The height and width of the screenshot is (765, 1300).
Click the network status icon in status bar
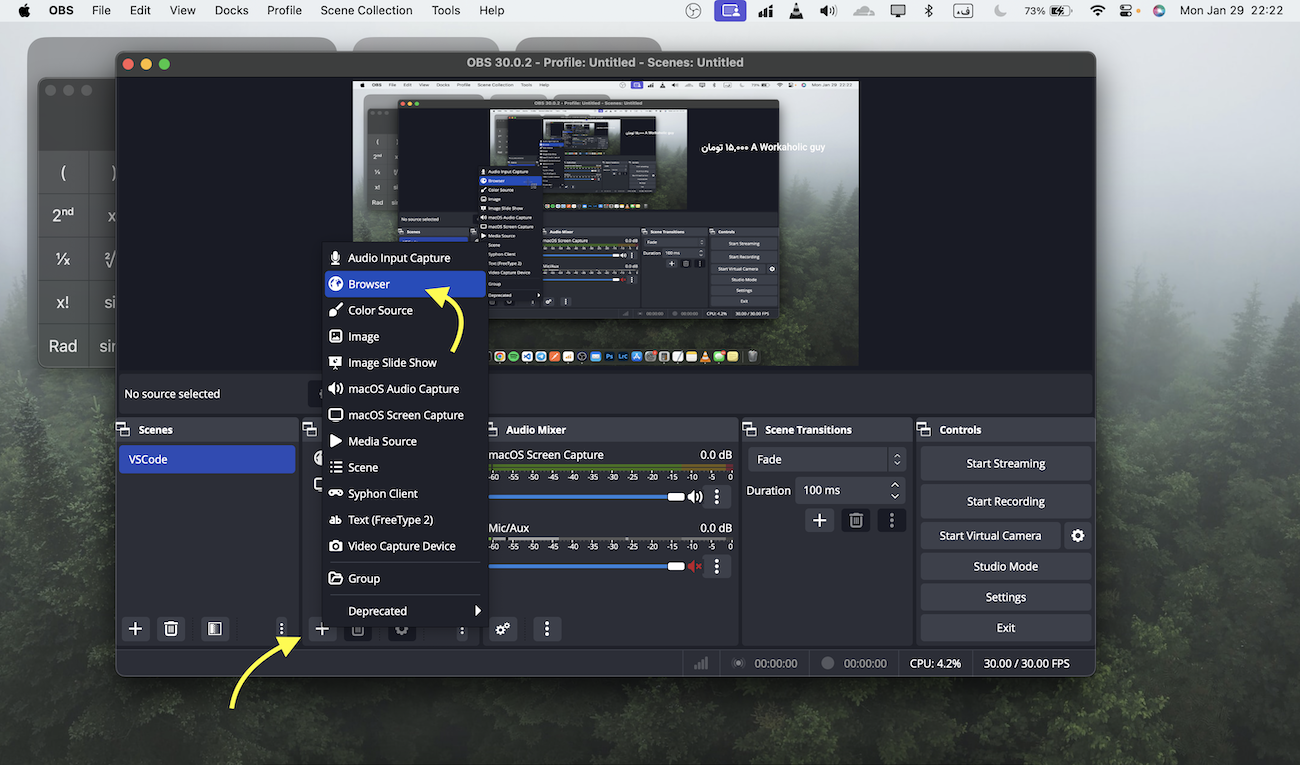click(701, 663)
